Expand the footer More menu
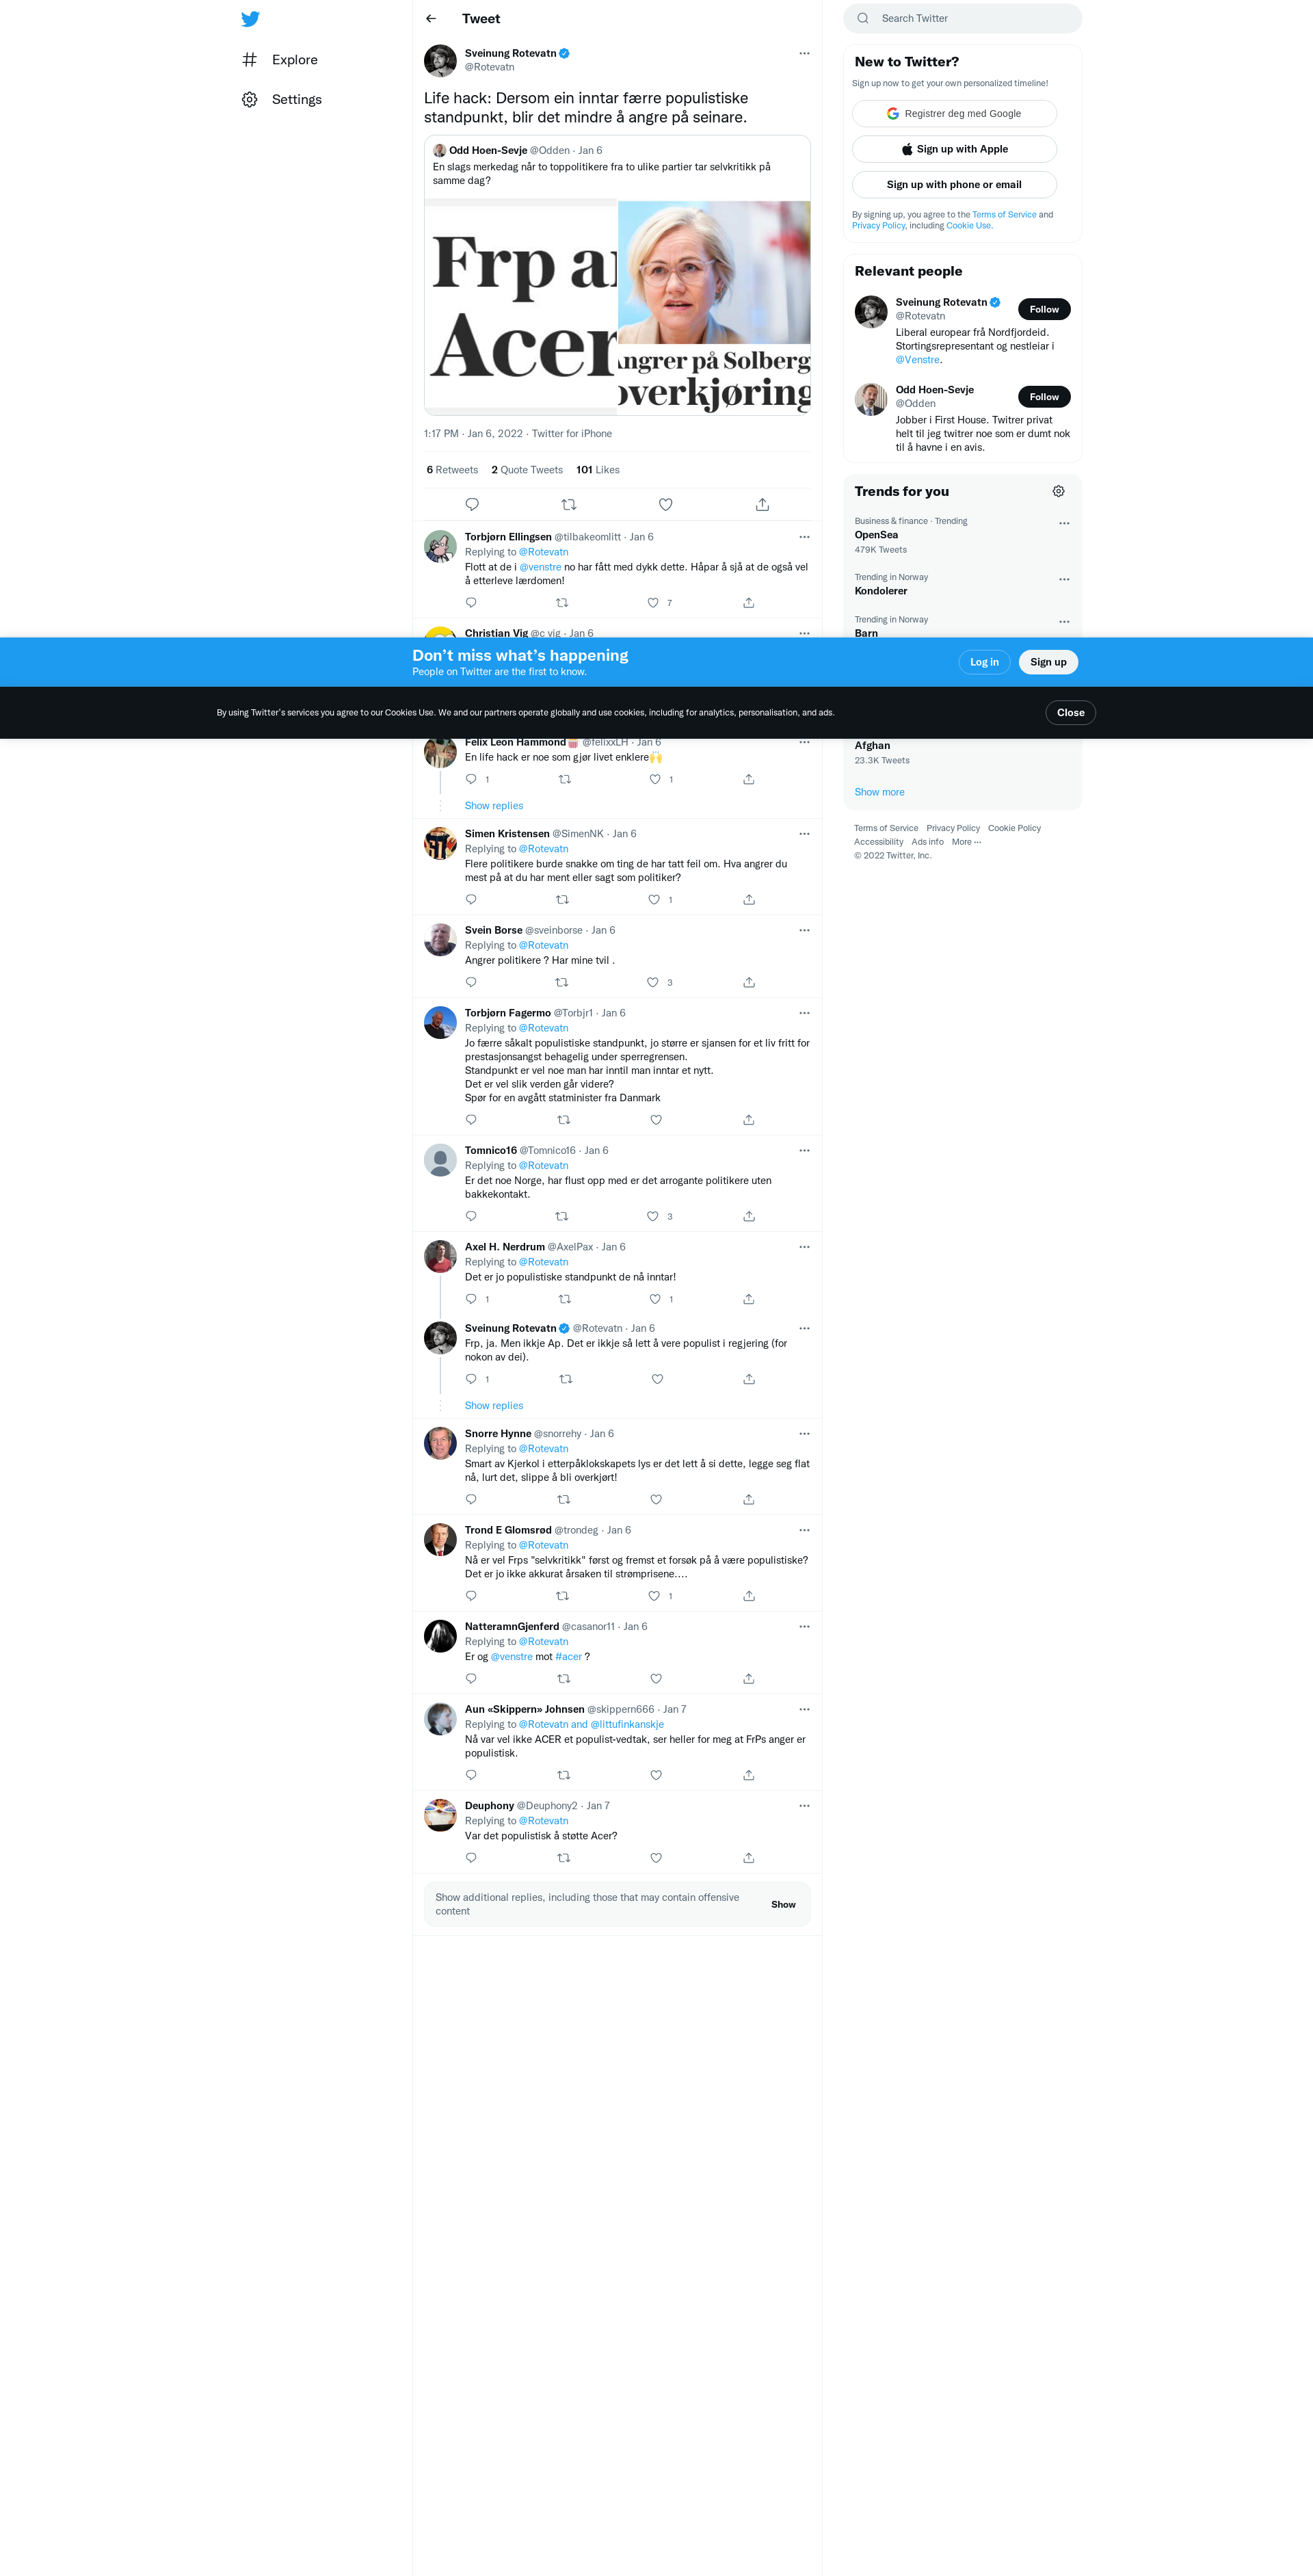 pos(966,842)
